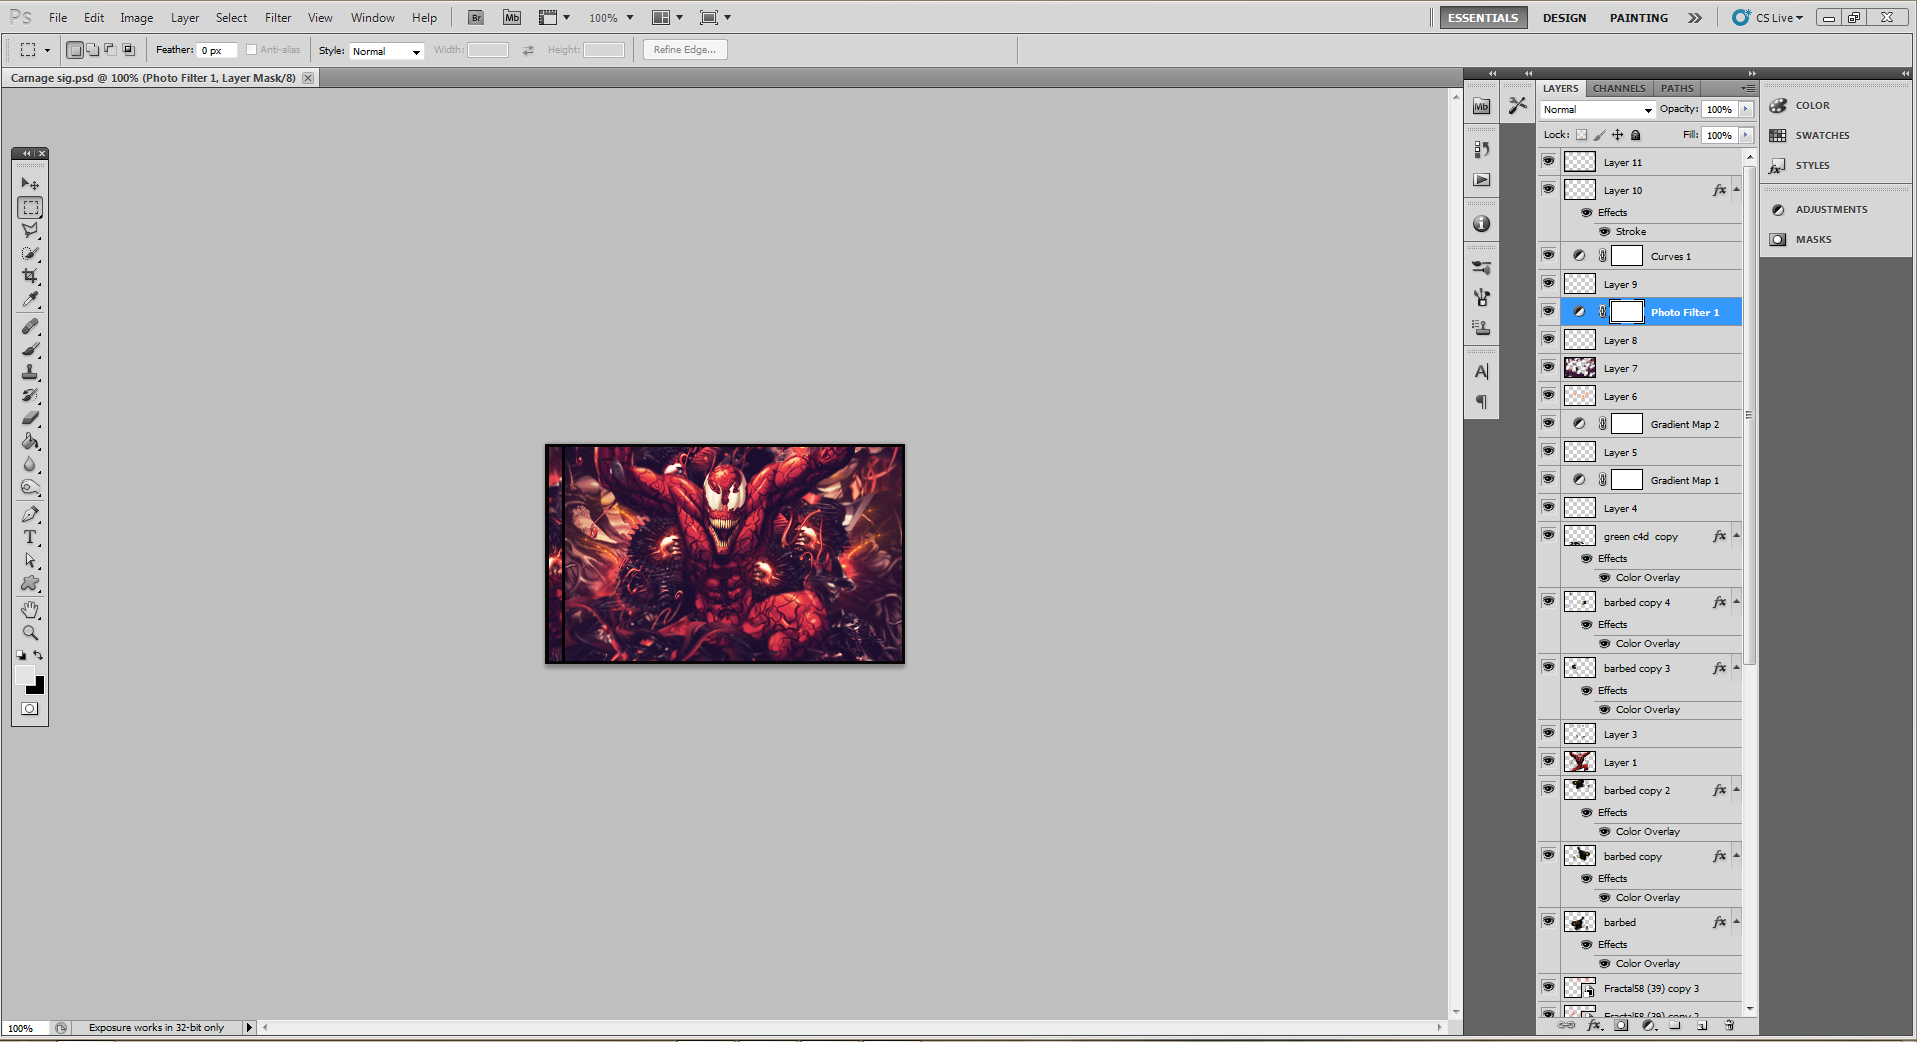Click the background color swatch
Viewport: 1917px width, 1042px height.
pos(38,688)
